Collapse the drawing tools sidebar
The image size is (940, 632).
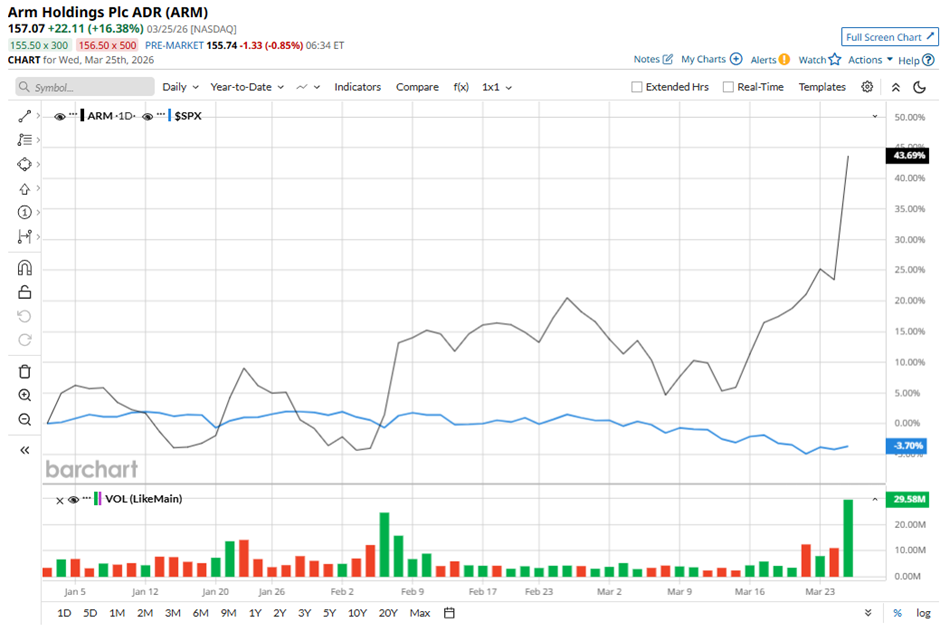click(x=25, y=450)
